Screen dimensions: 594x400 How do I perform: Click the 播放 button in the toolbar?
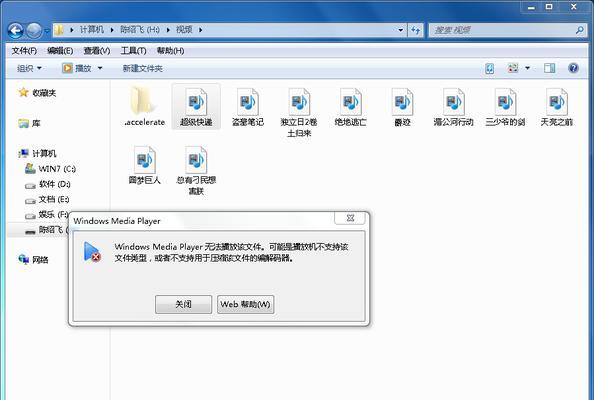[x=77, y=68]
